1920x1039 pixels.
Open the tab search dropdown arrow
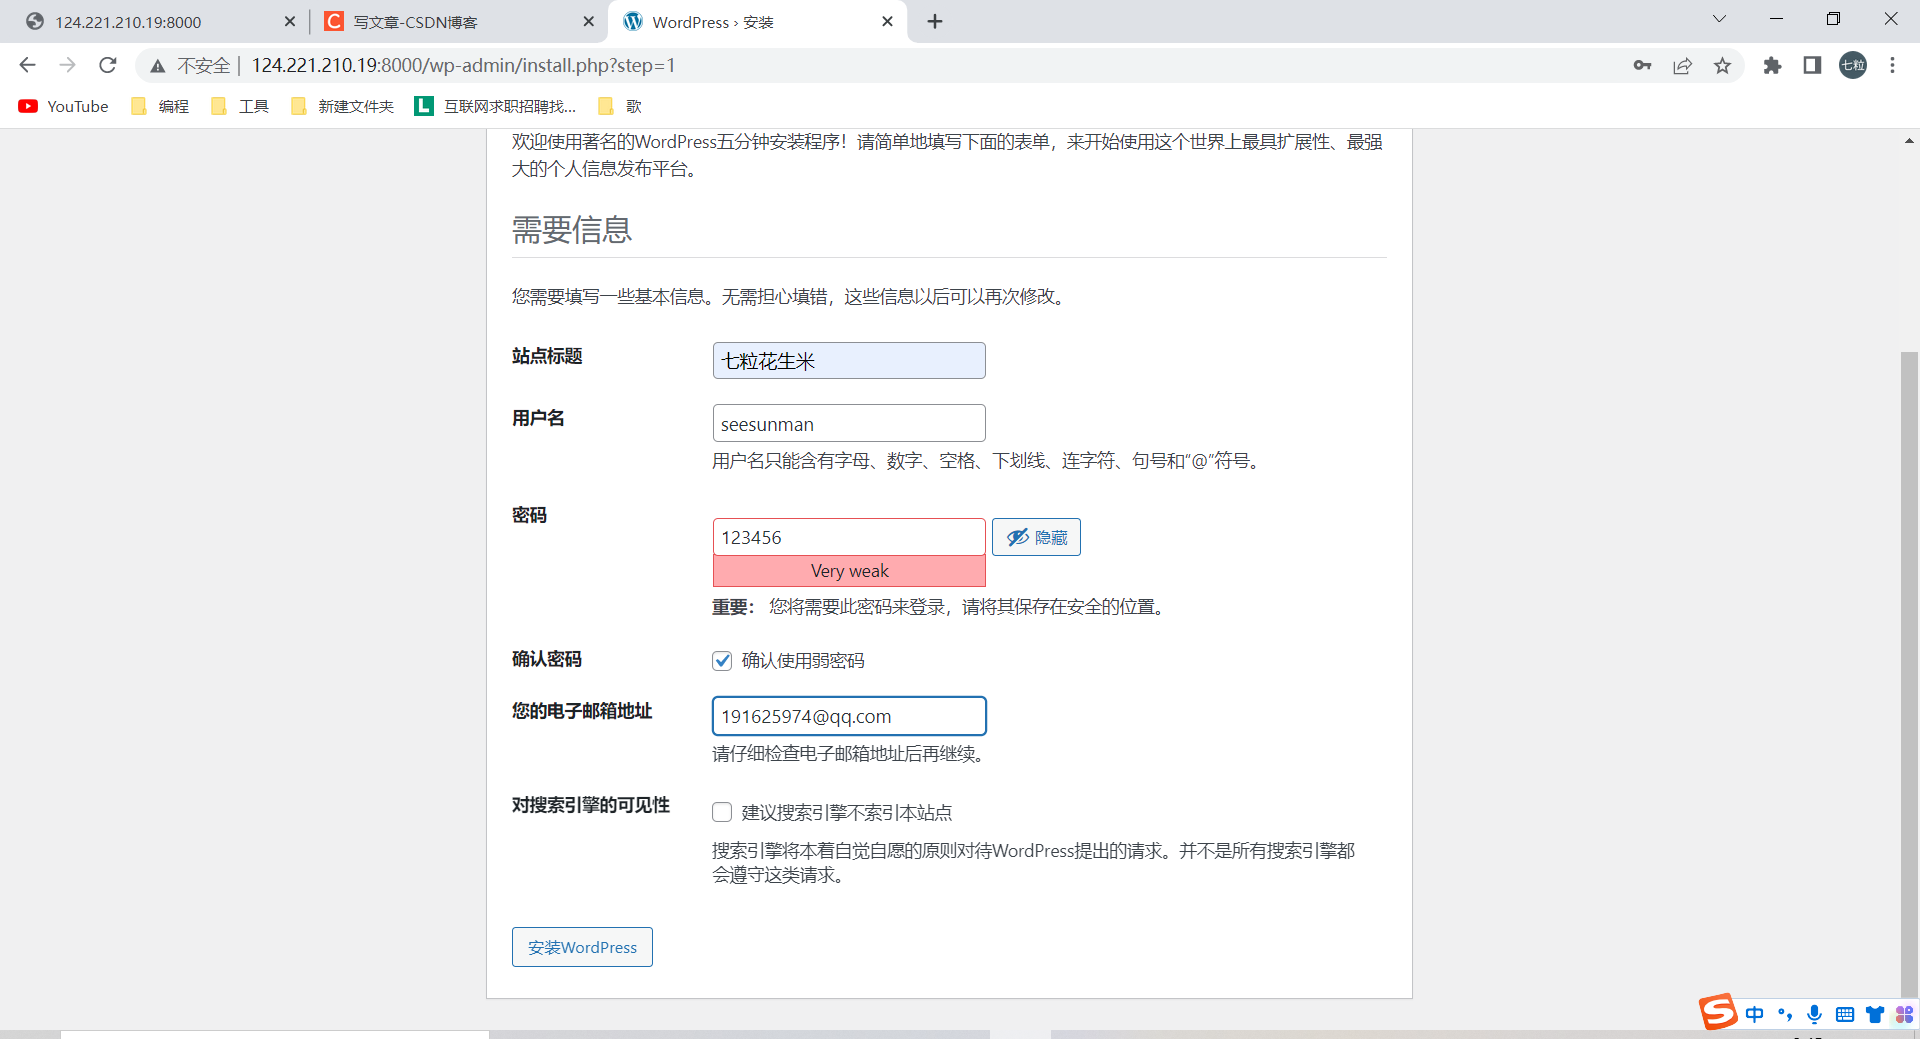(1719, 19)
